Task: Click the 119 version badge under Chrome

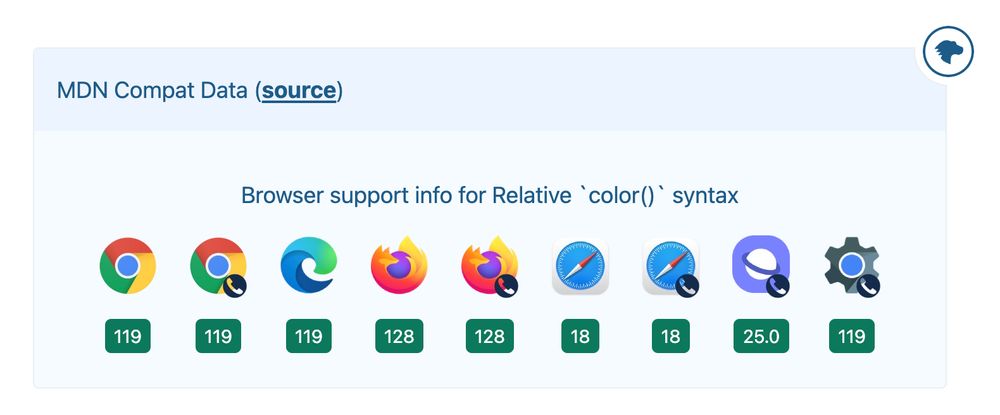Action: [x=128, y=336]
